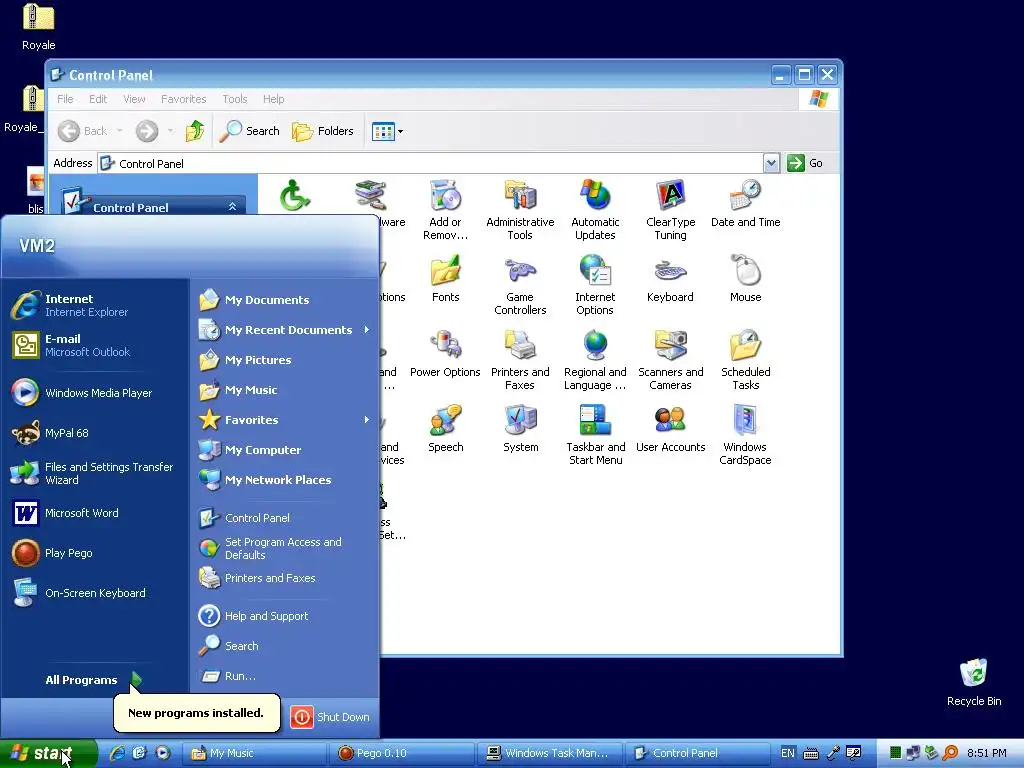This screenshot has height=768, width=1024.
Task: Open Administrative Tools in Control Panel
Action: (x=520, y=209)
